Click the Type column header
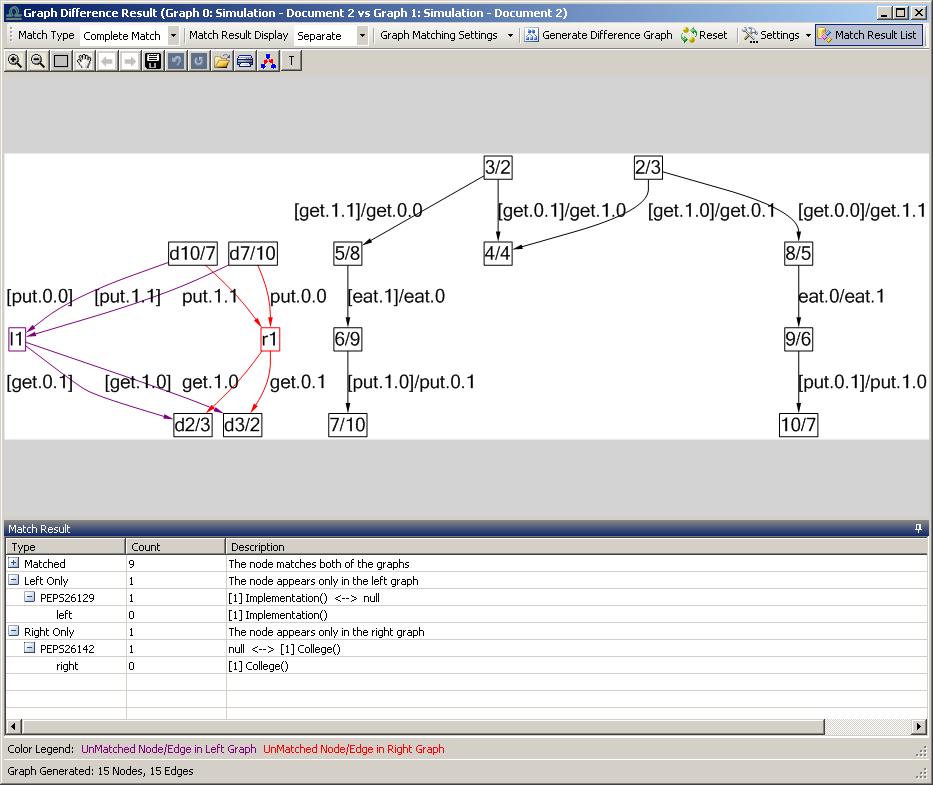 pyautogui.click(x=65, y=547)
